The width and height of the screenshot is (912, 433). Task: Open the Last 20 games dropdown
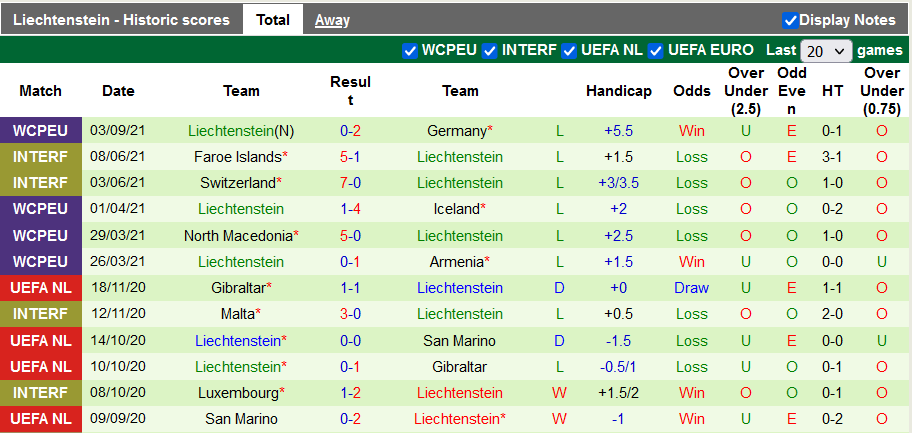click(826, 51)
